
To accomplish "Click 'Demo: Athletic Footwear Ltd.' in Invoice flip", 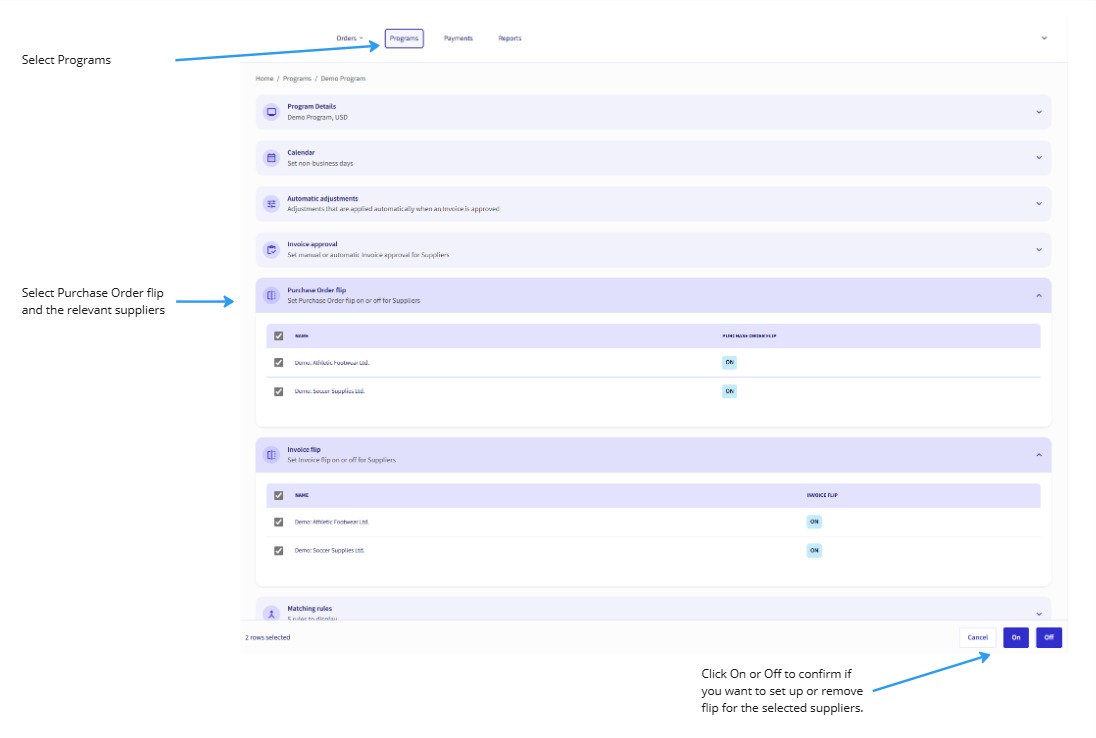I will [x=331, y=522].
